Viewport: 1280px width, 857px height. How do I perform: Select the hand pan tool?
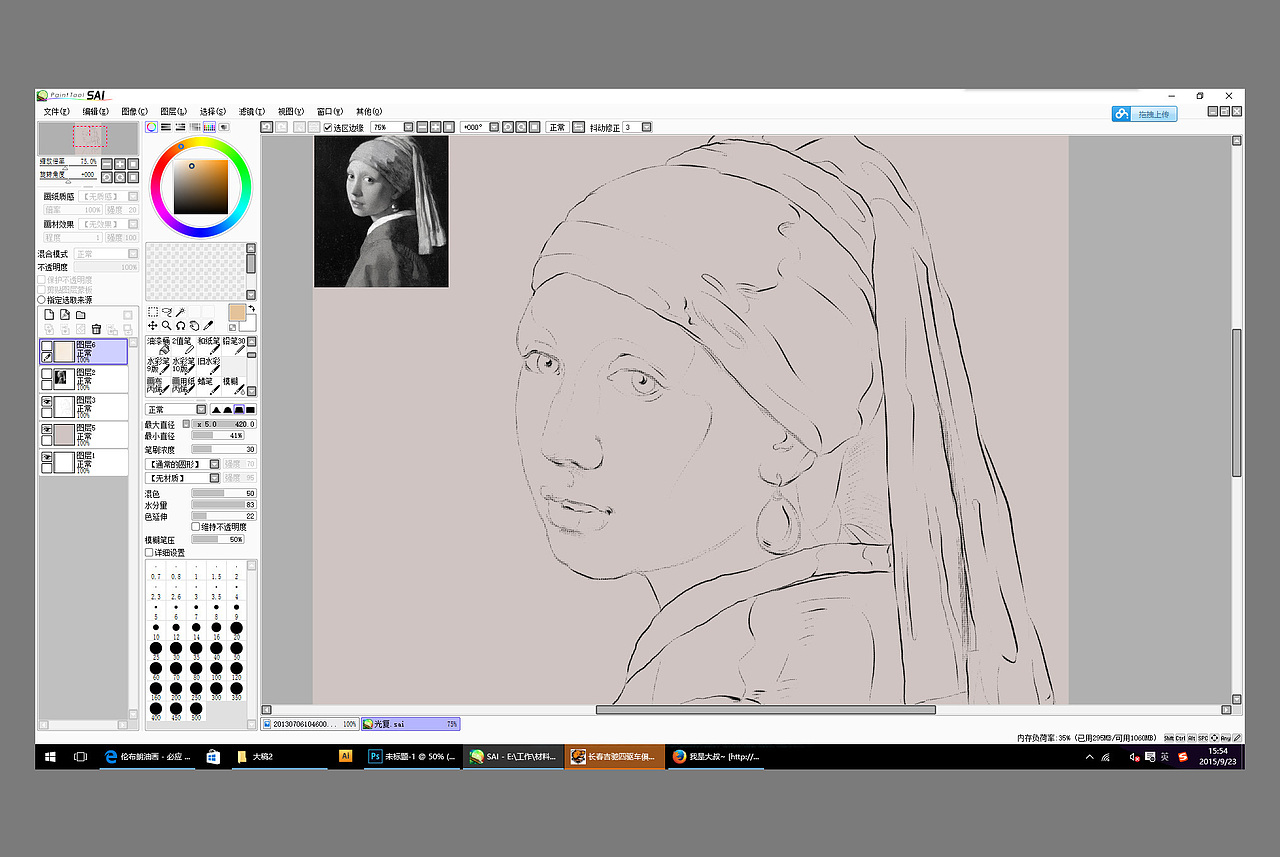pos(194,326)
